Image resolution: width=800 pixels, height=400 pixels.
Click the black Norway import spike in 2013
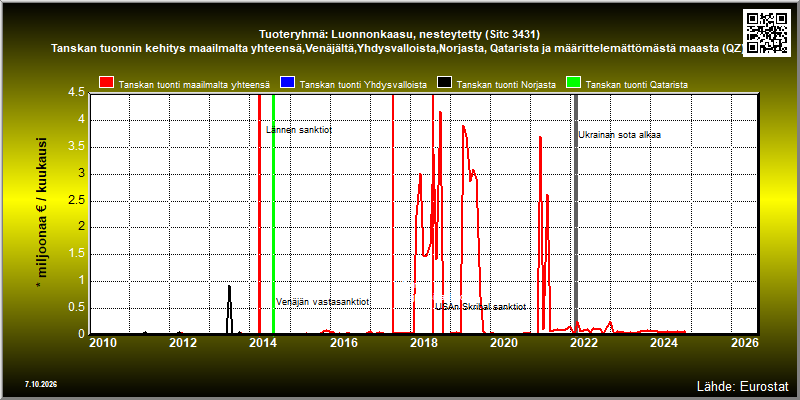coord(229,309)
